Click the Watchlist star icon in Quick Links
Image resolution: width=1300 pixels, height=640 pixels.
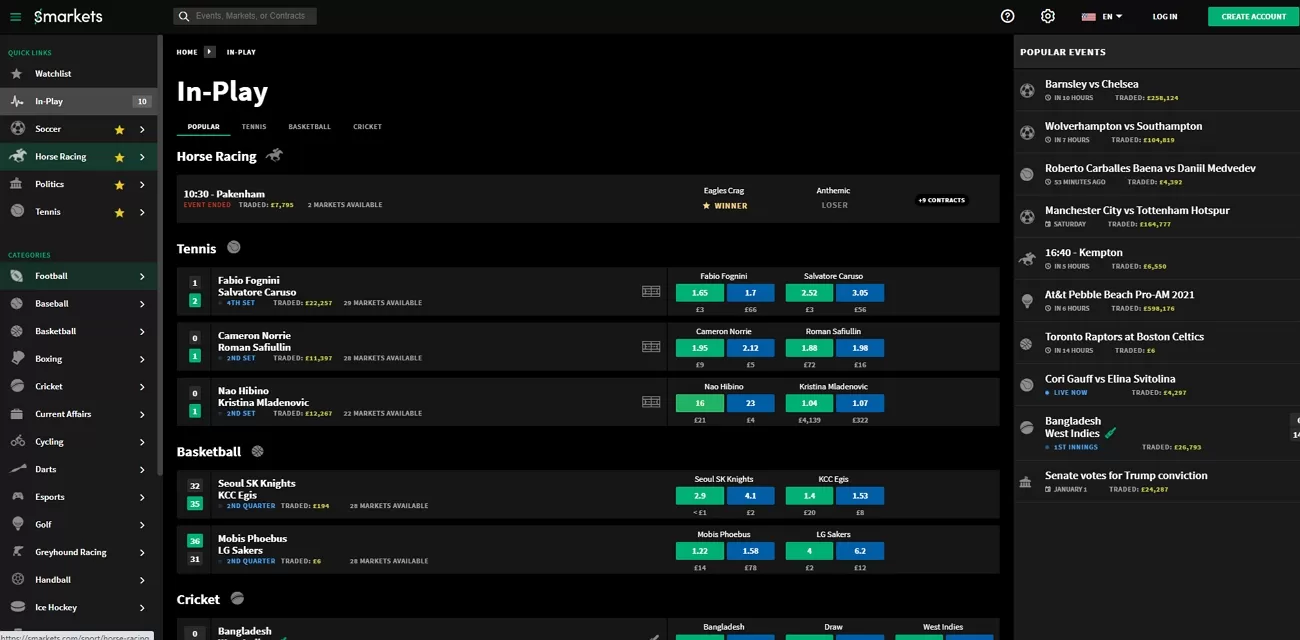click(16, 74)
